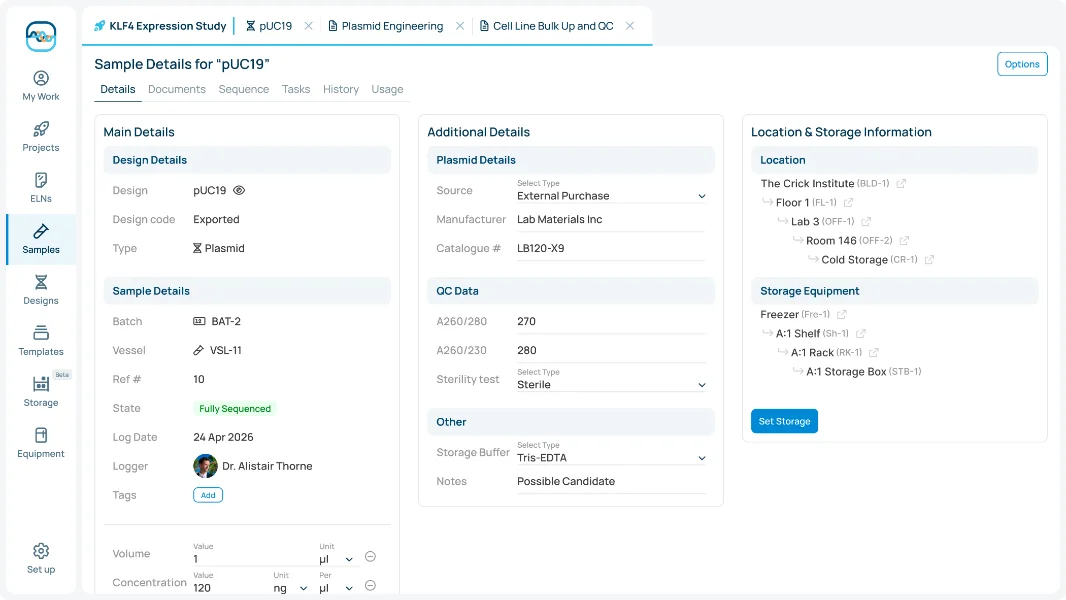Open Cold Storage external link icon
The image size is (1066, 600).
[x=929, y=260]
